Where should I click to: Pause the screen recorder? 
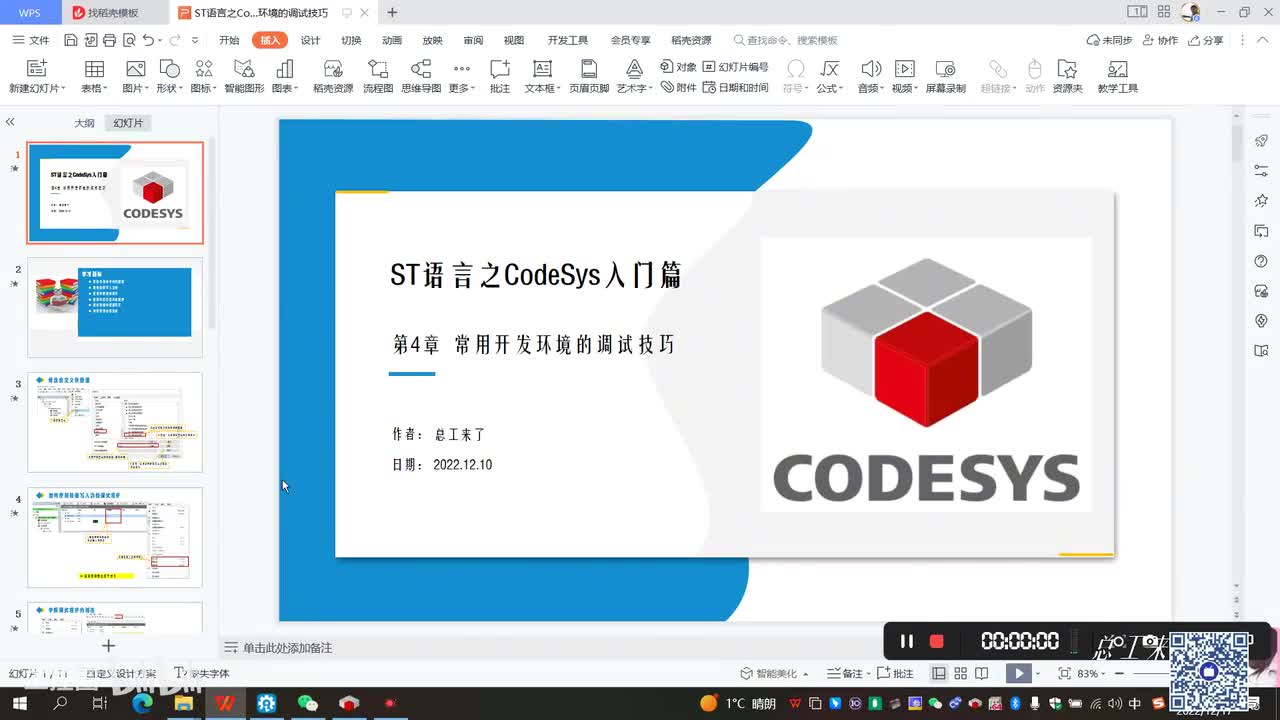[x=907, y=641]
